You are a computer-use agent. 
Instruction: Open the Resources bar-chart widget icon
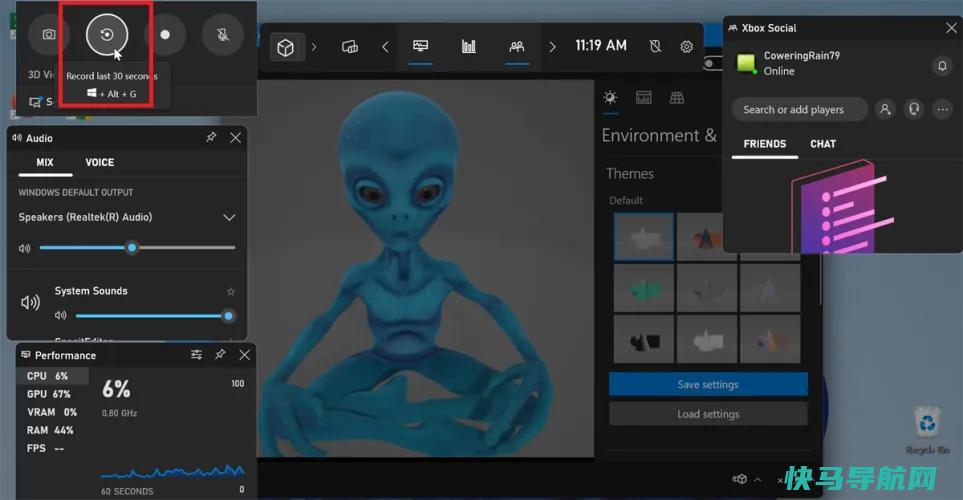point(469,46)
